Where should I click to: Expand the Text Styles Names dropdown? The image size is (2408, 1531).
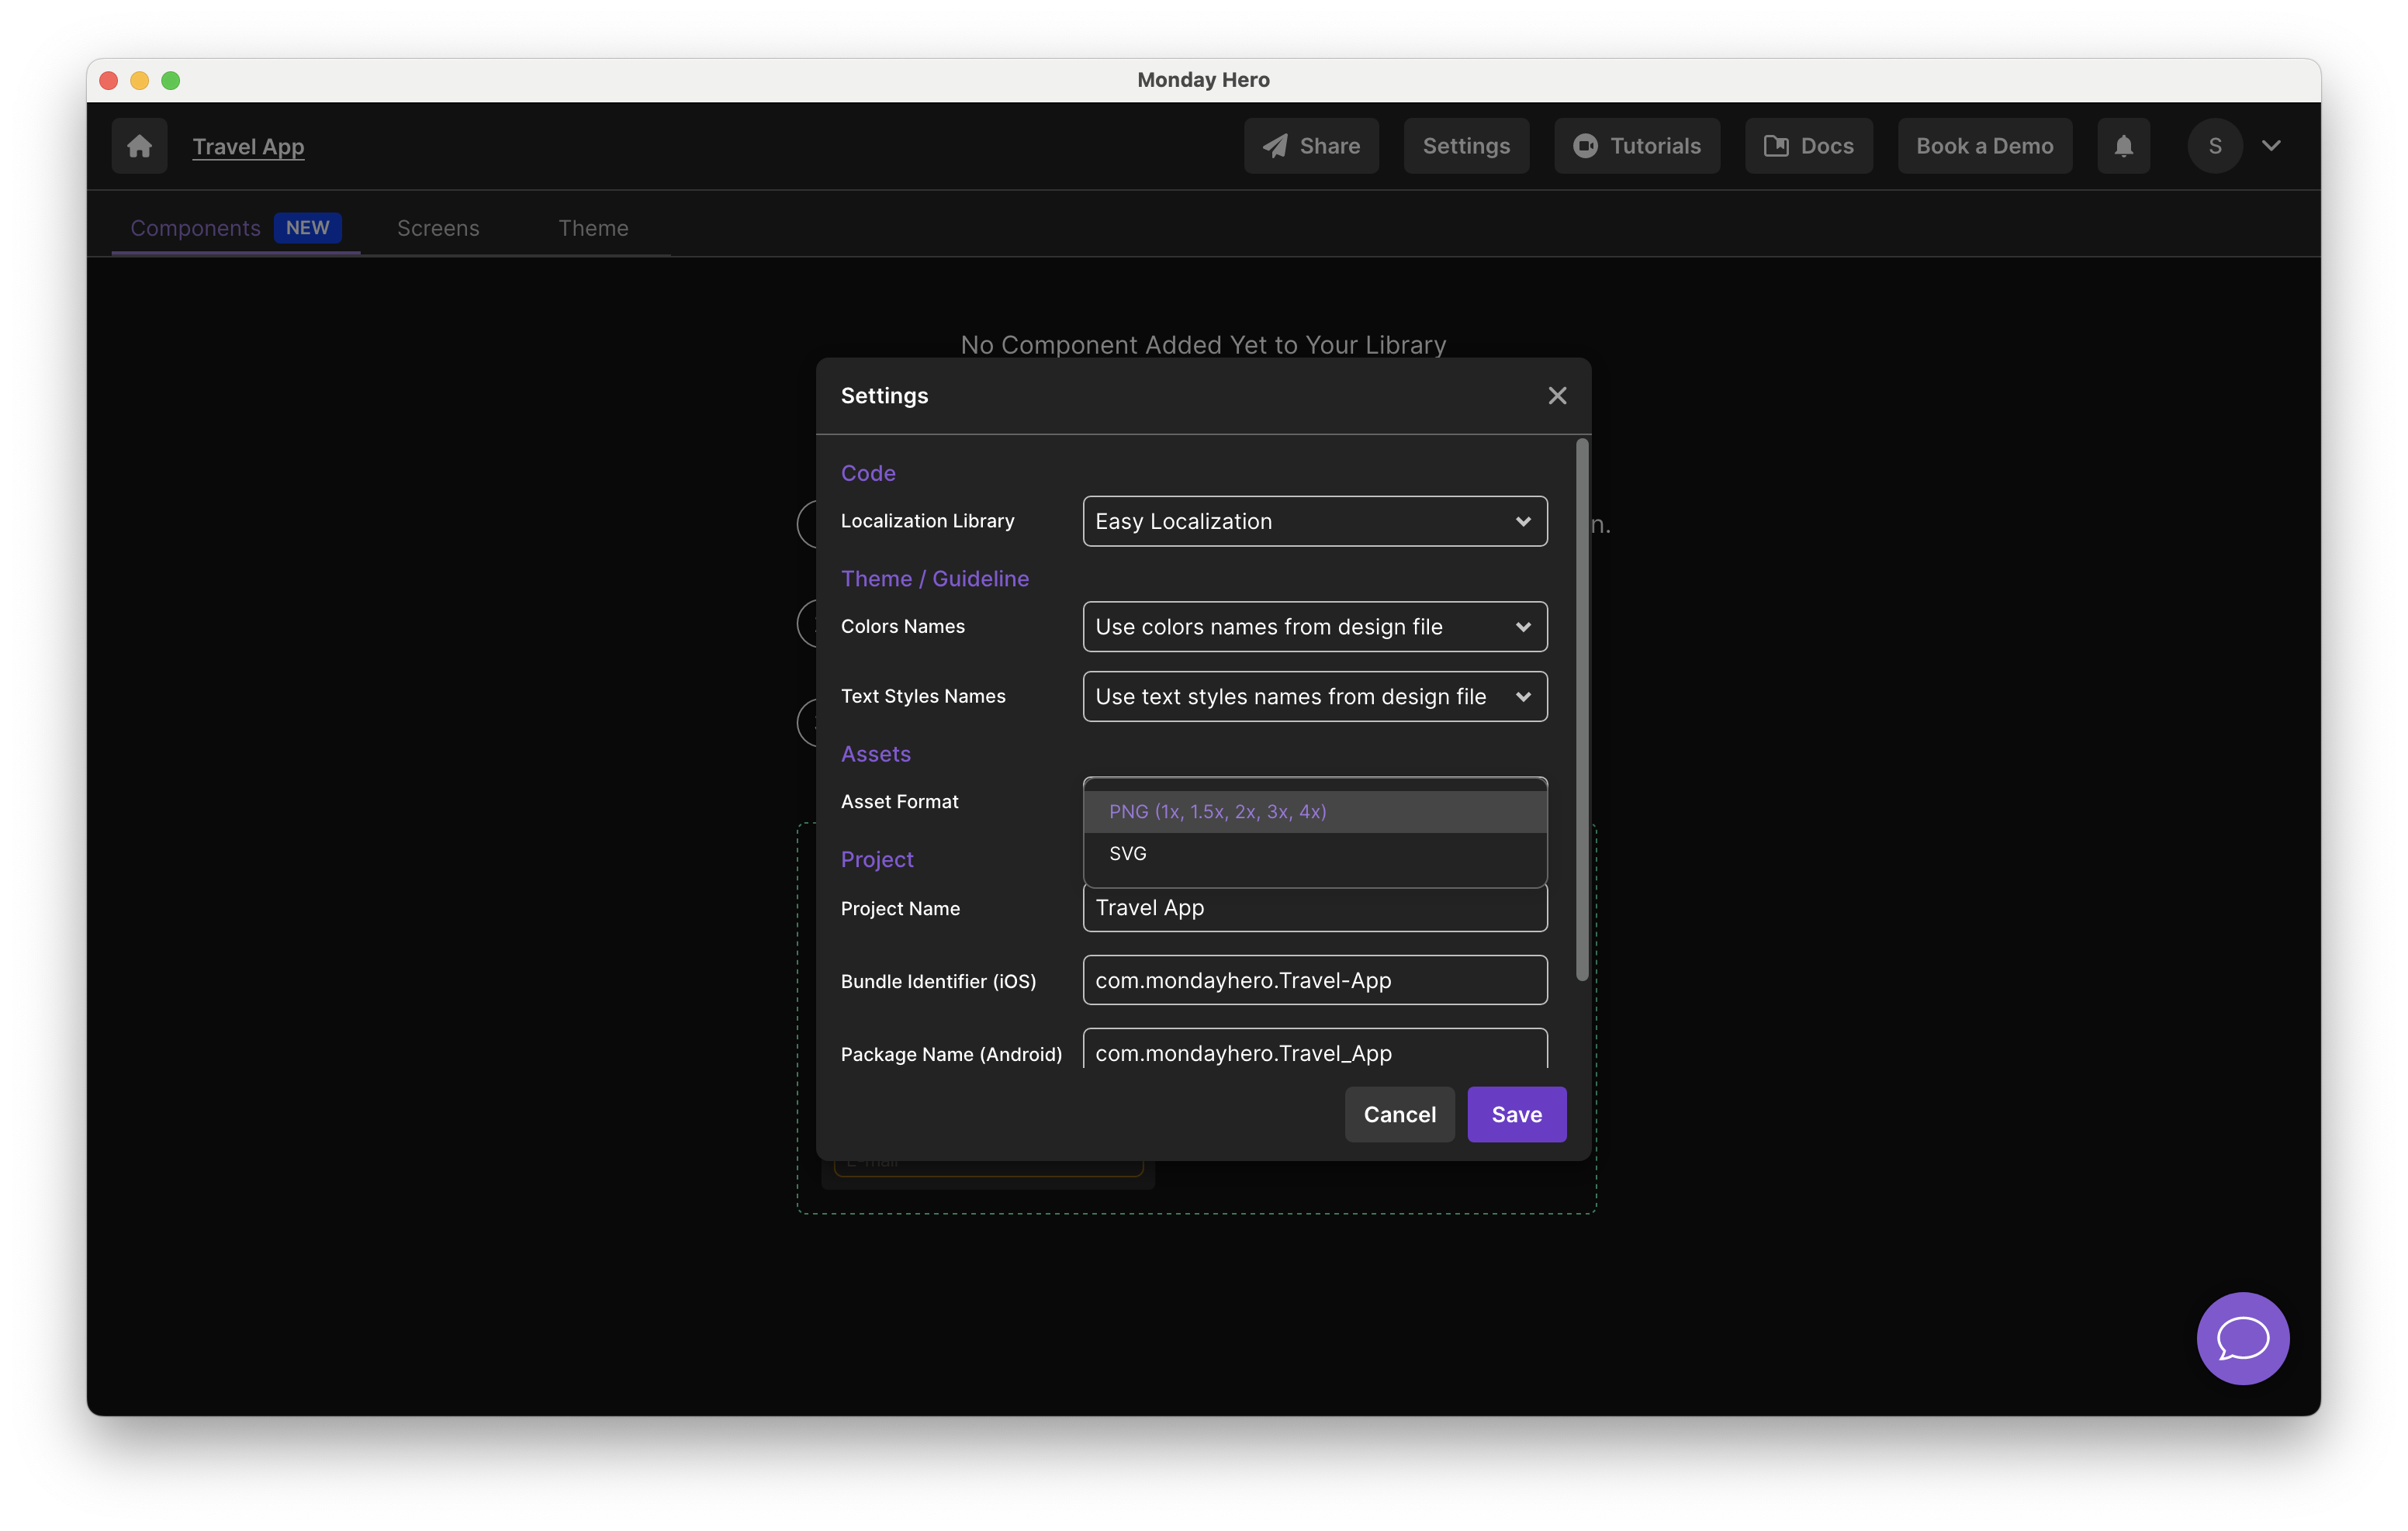1314,697
